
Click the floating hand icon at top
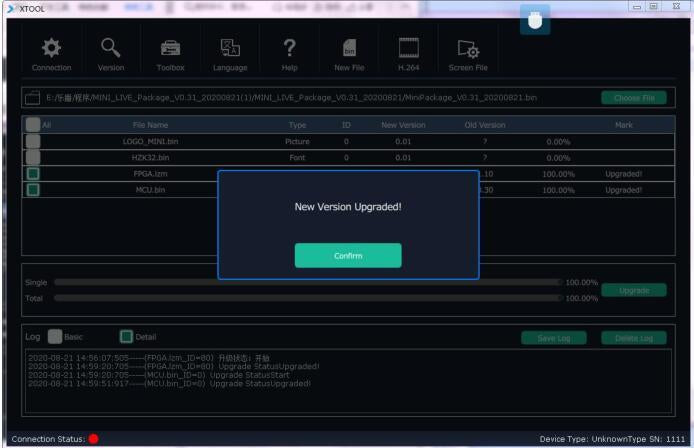point(535,20)
